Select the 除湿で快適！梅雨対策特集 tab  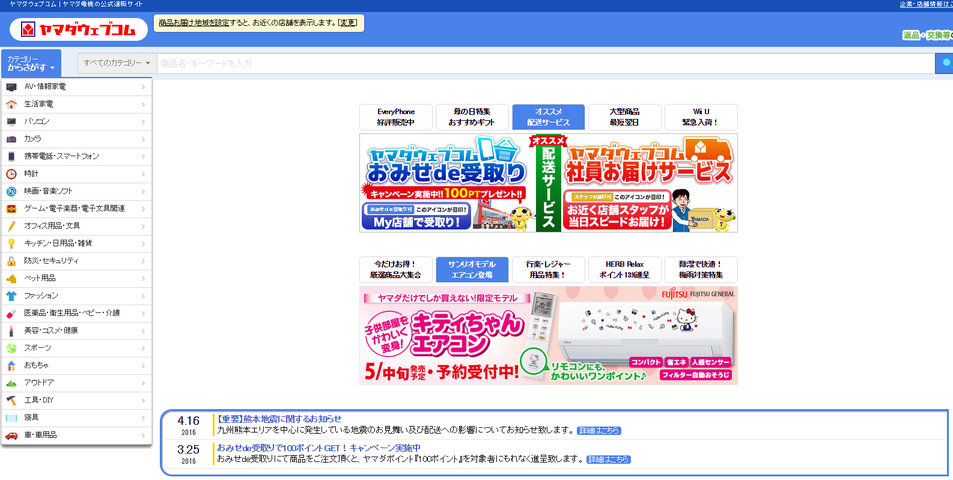(701, 269)
